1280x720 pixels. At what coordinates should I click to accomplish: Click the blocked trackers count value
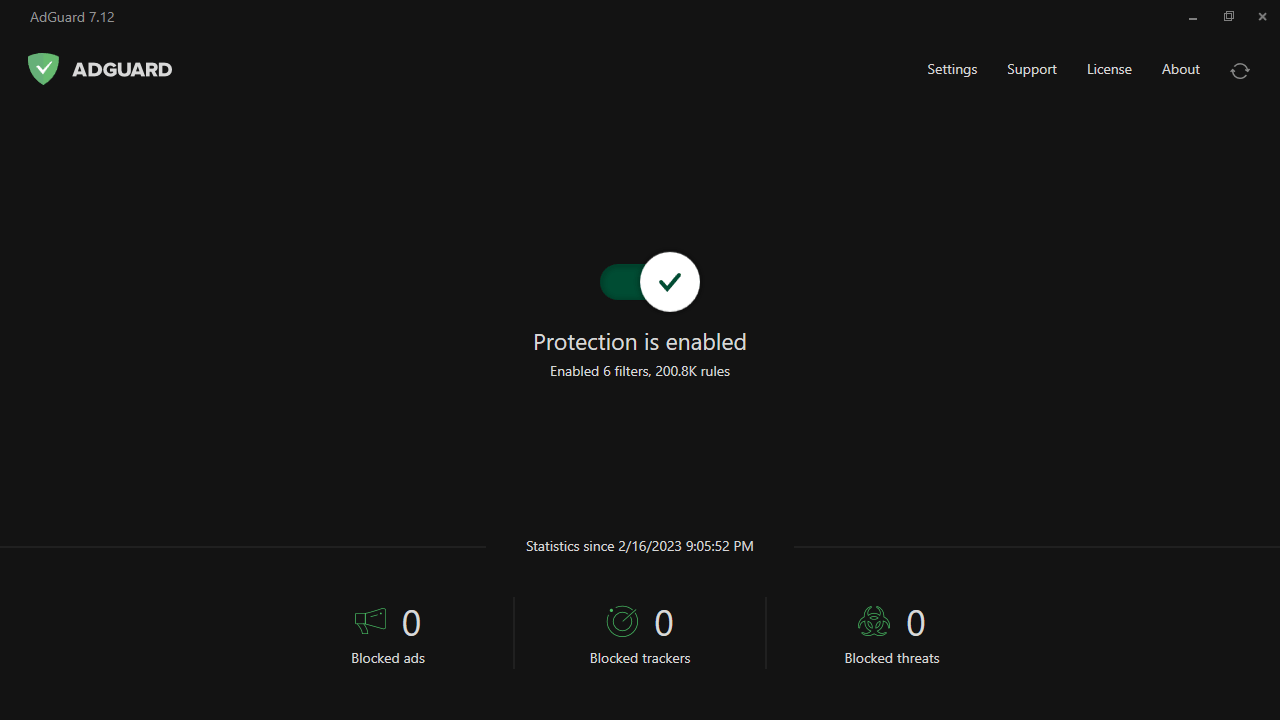pyautogui.click(x=664, y=623)
